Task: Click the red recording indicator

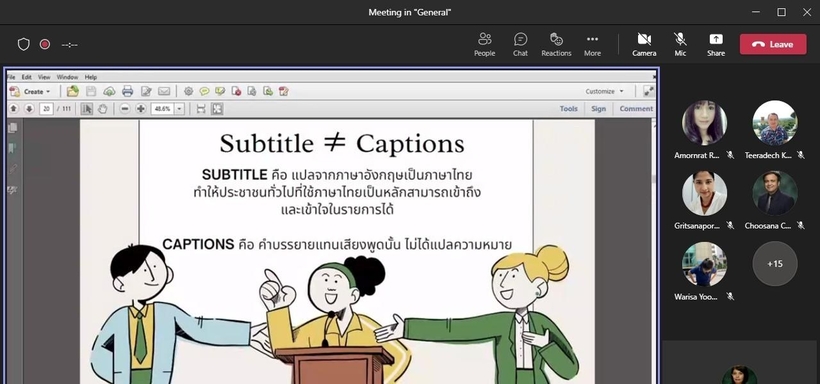Action: pos(45,44)
